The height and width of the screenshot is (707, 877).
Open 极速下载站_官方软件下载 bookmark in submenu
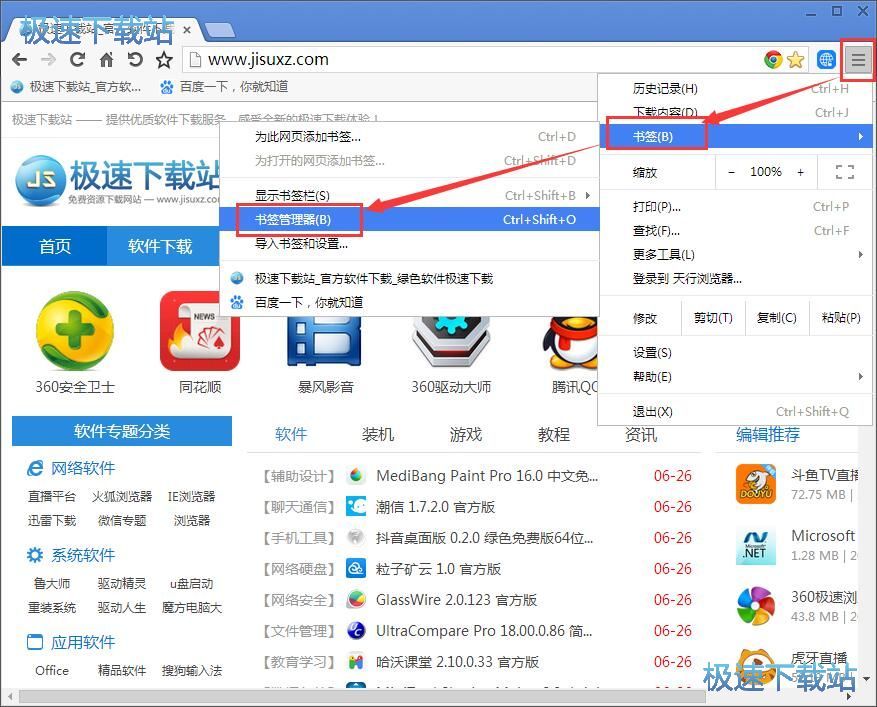coord(409,279)
